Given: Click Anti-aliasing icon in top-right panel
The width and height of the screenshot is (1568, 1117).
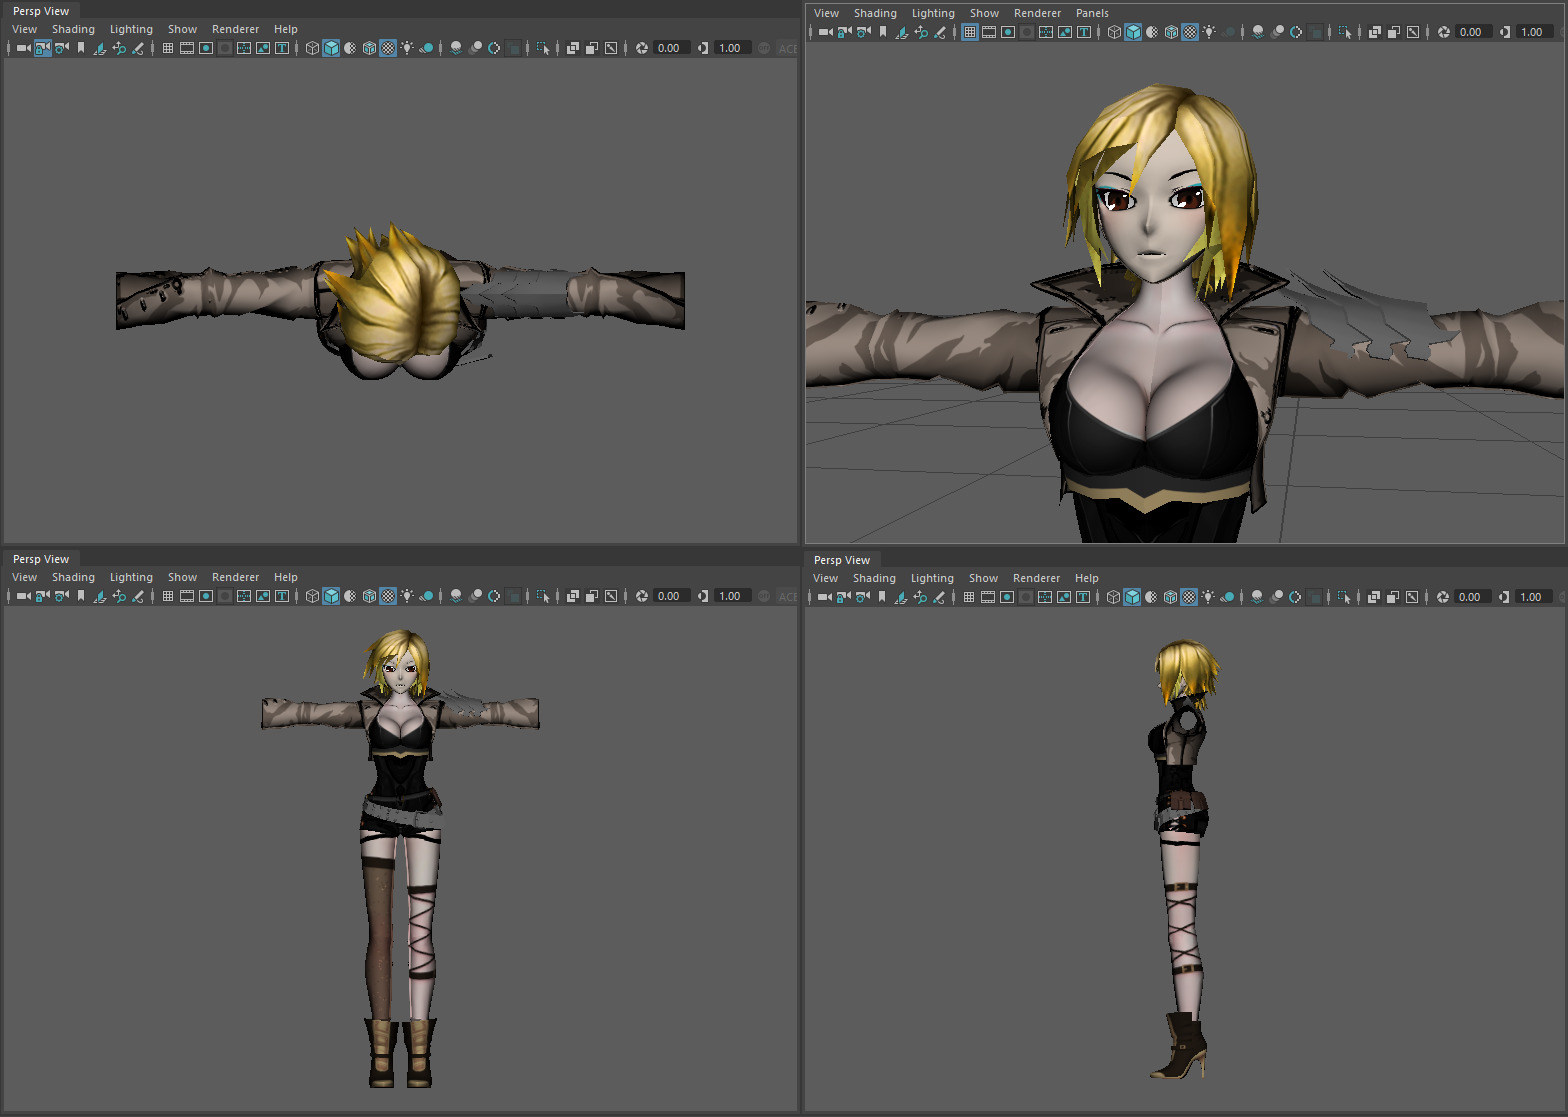Looking at the screenshot, I should (x=1296, y=32).
